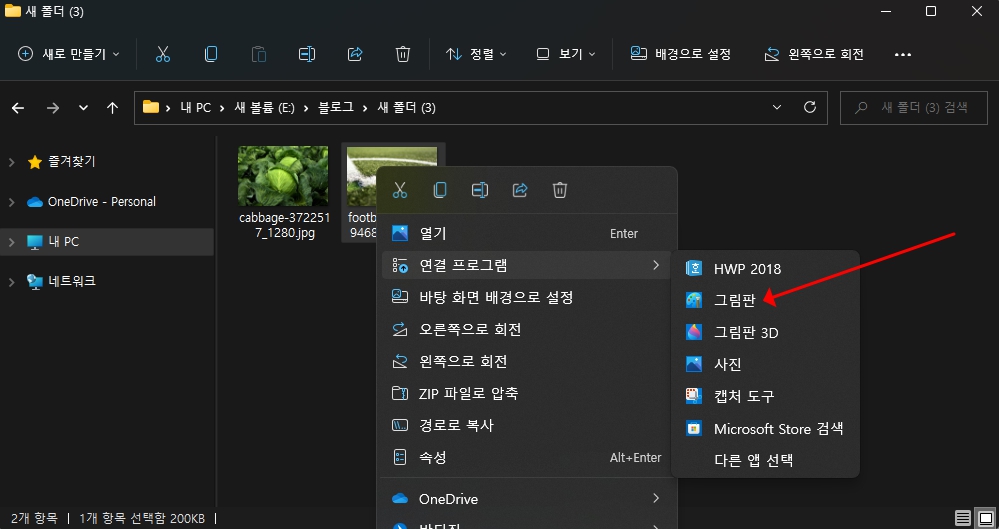Click Copy icon in context menu

440,190
